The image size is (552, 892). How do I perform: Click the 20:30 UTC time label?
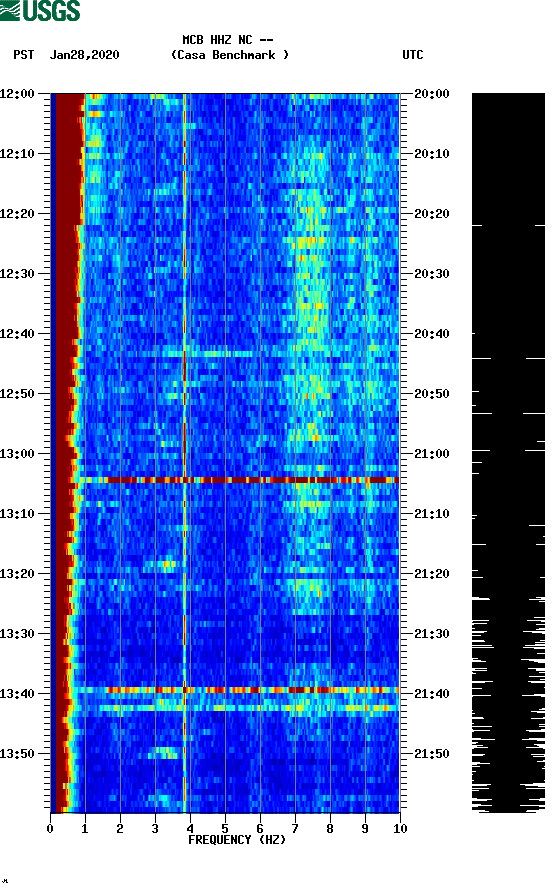point(432,274)
